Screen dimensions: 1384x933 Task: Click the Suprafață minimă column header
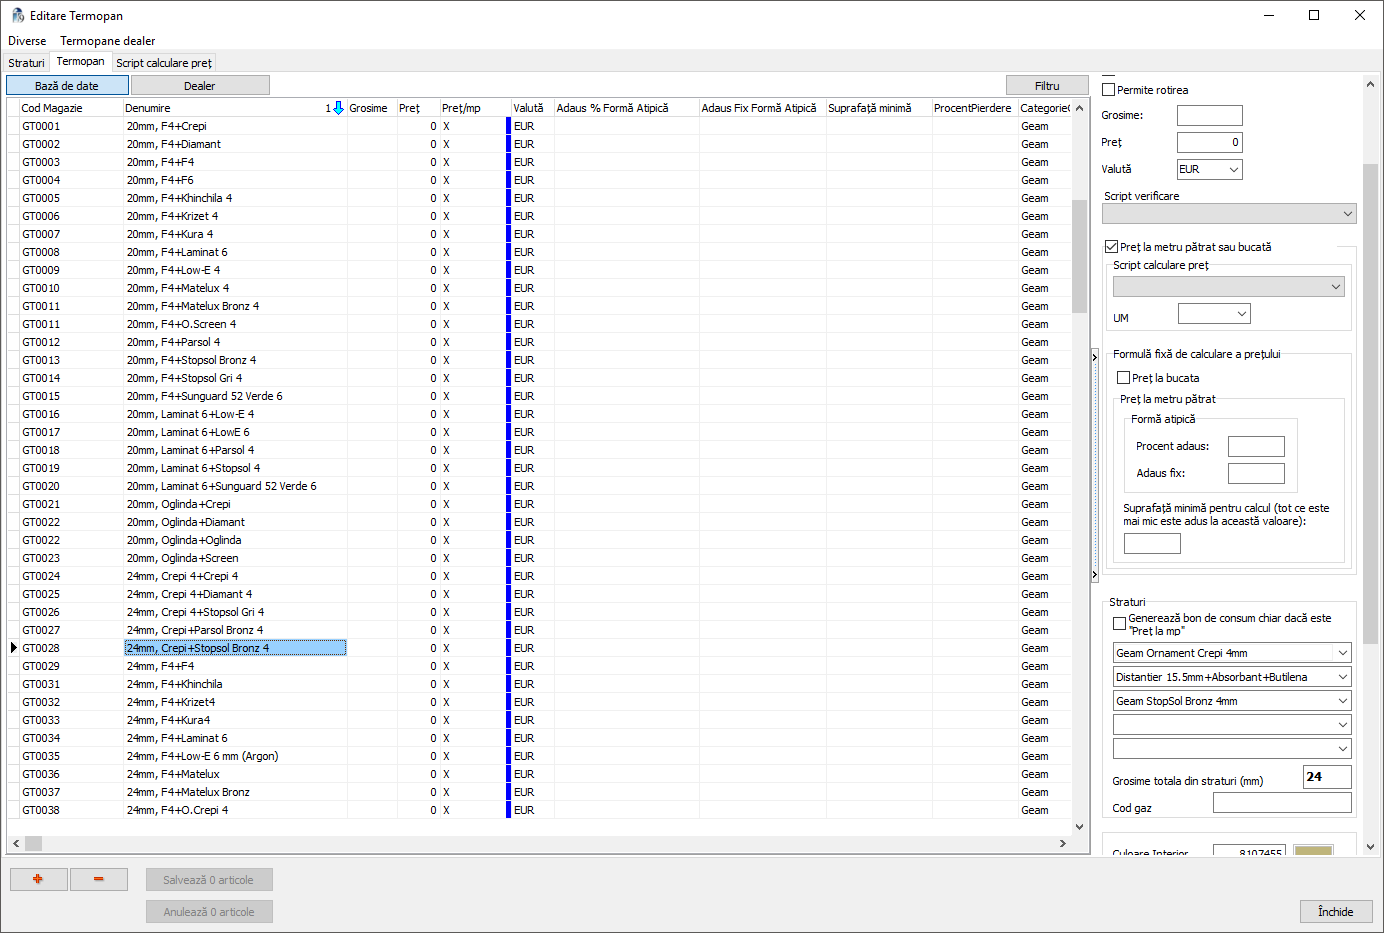tap(878, 108)
